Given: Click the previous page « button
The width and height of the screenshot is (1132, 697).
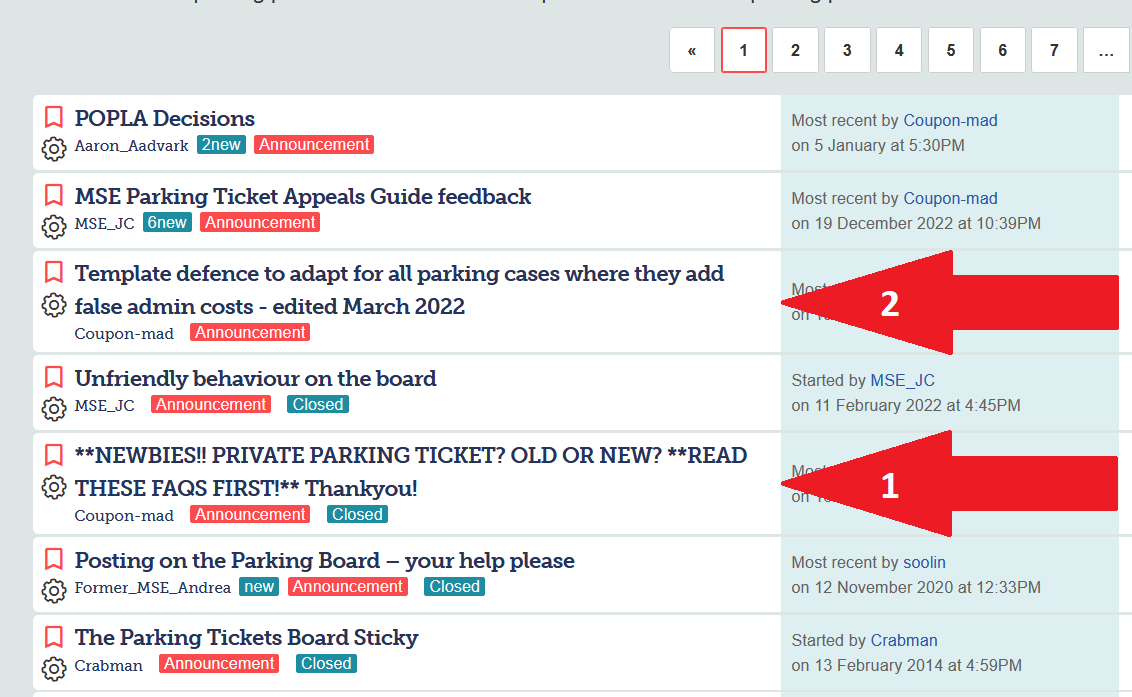Looking at the screenshot, I should tap(692, 50).
